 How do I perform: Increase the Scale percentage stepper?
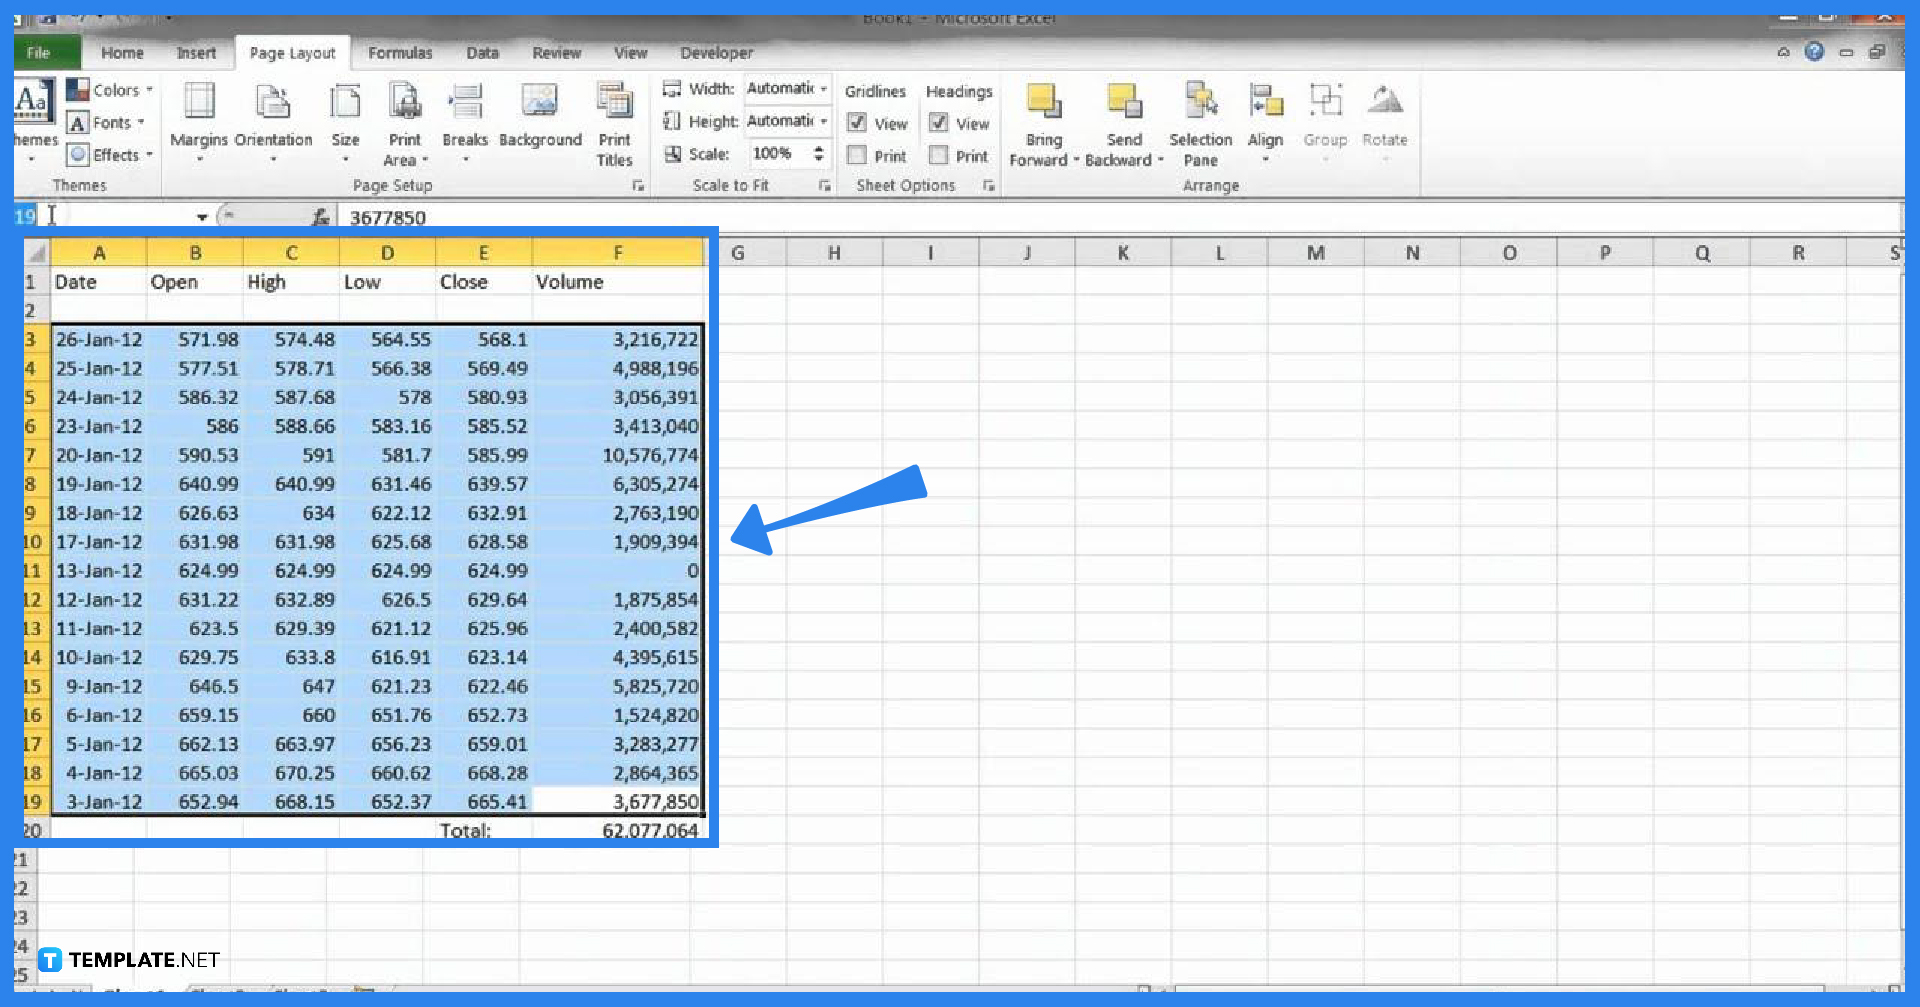click(x=820, y=149)
